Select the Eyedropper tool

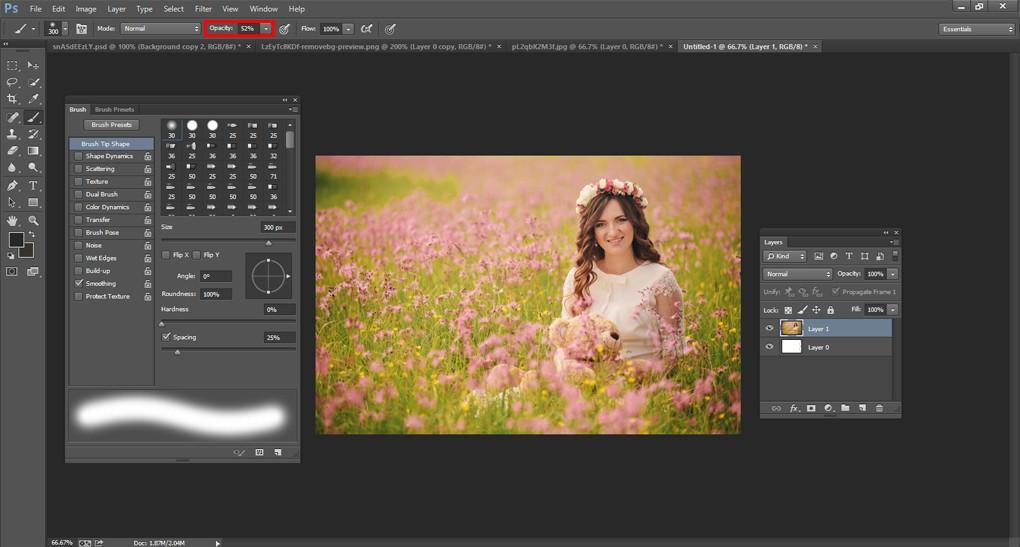click(33, 99)
